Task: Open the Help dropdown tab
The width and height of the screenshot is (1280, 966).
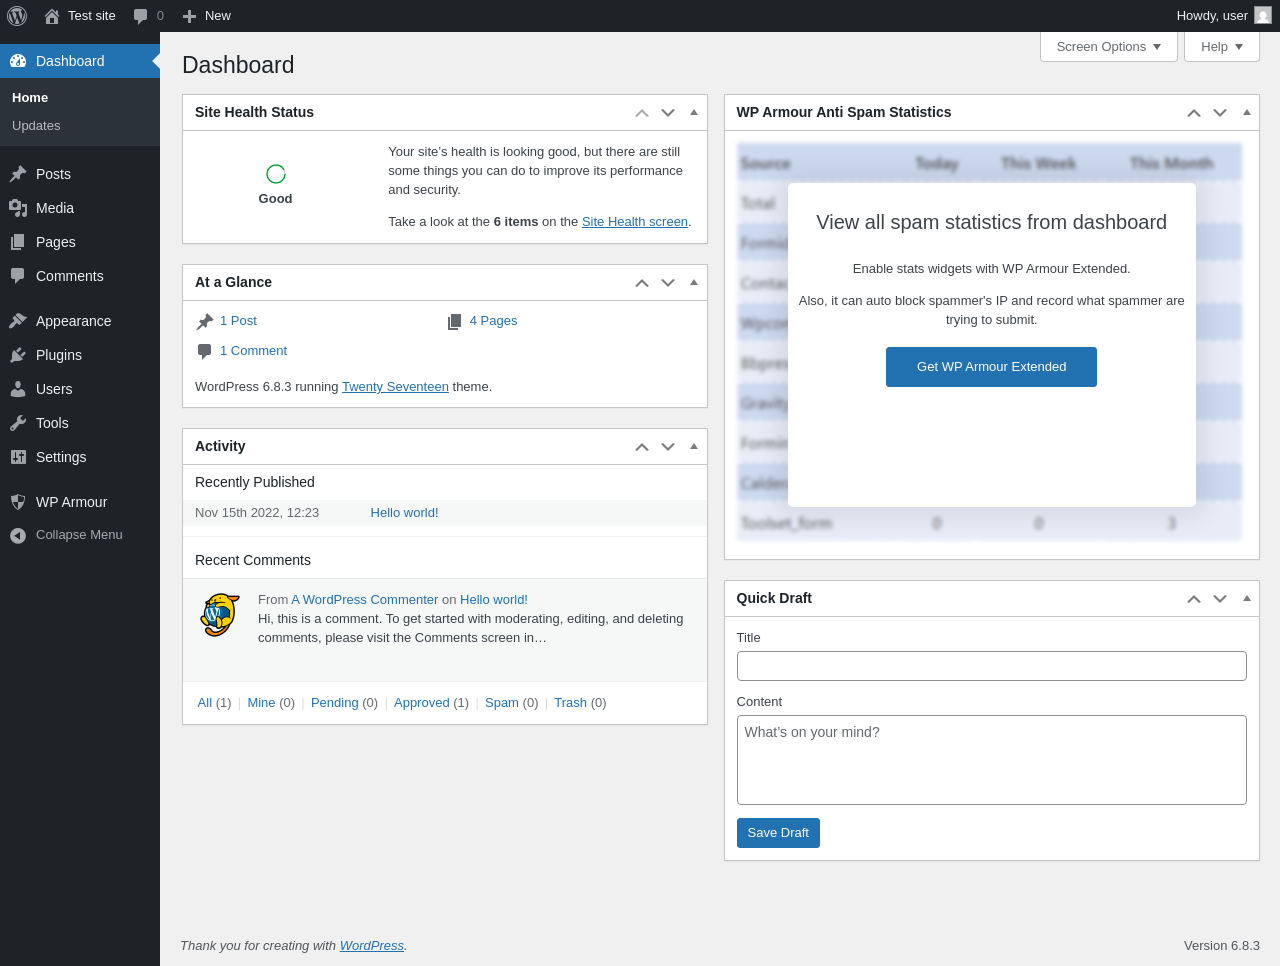Action: point(1221,47)
